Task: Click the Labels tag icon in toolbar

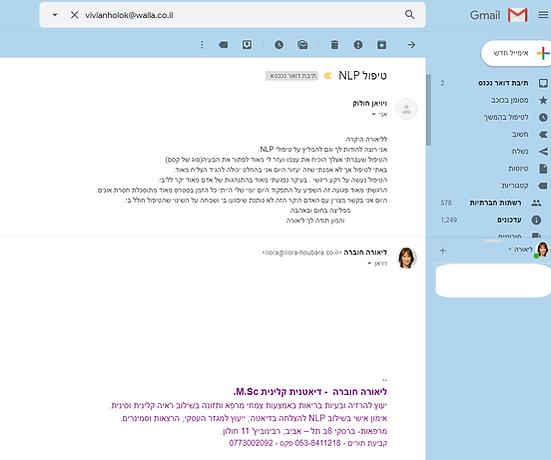Action: [x=223, y=45]
